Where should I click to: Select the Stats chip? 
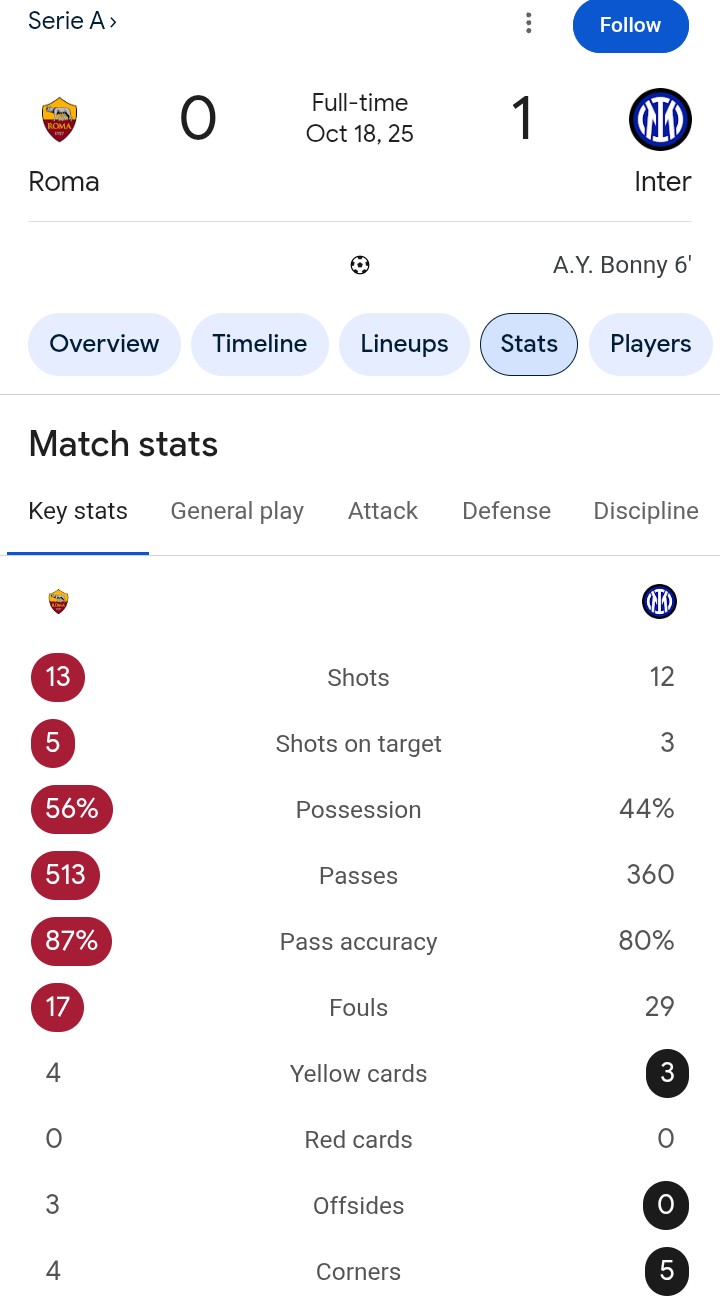(x=529, y=344)
